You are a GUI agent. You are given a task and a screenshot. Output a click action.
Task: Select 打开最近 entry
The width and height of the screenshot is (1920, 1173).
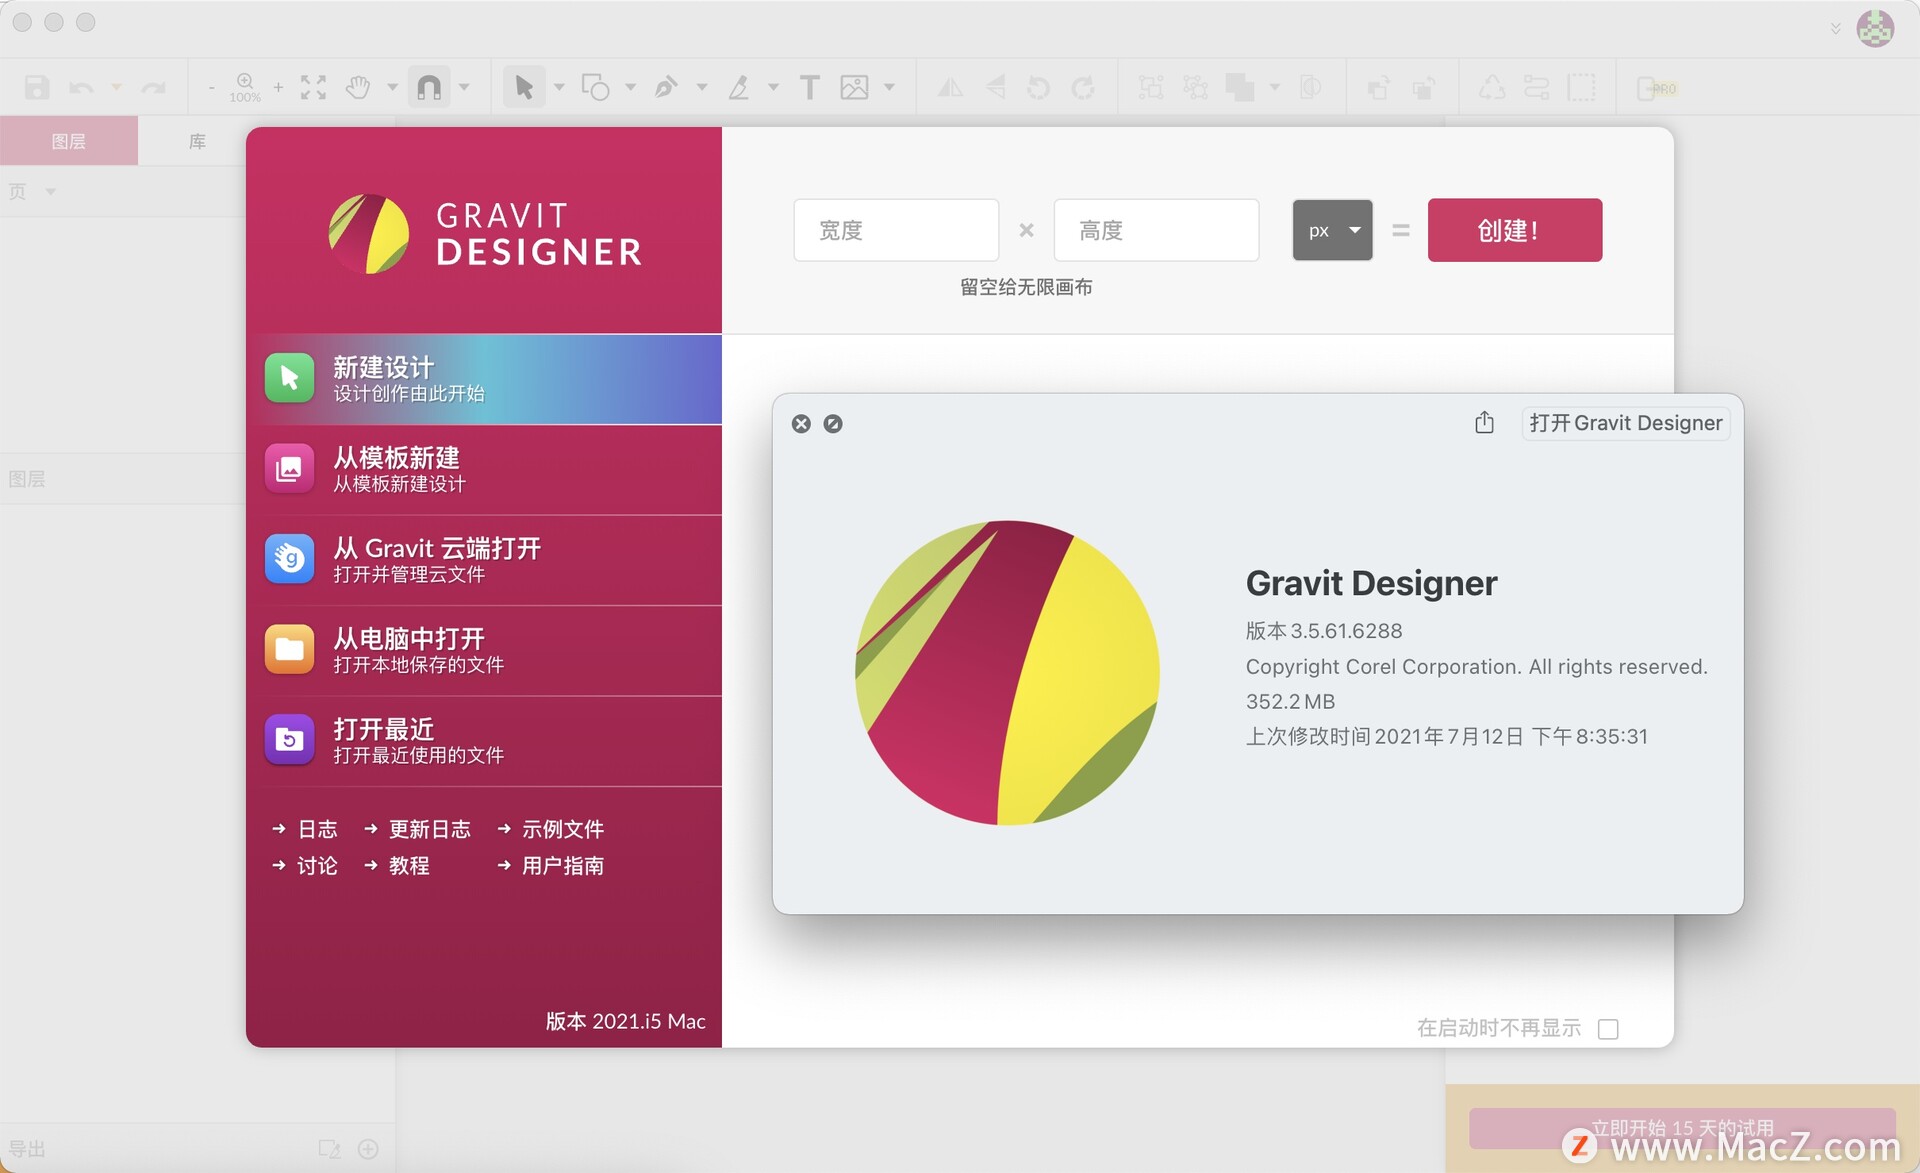pos(484,741)
